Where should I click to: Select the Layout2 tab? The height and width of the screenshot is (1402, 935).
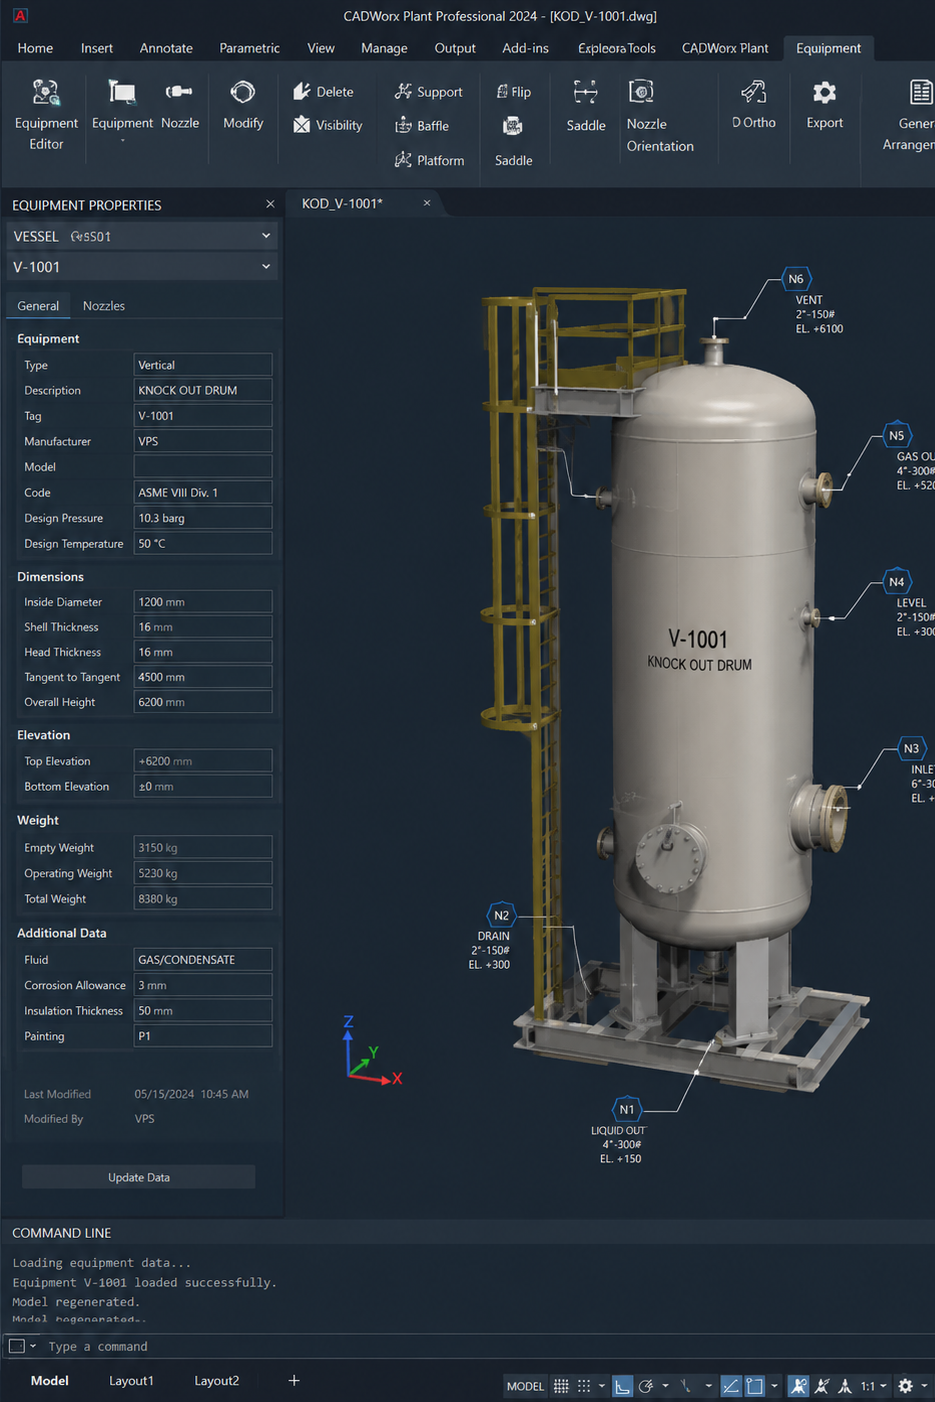point(217,1381)
